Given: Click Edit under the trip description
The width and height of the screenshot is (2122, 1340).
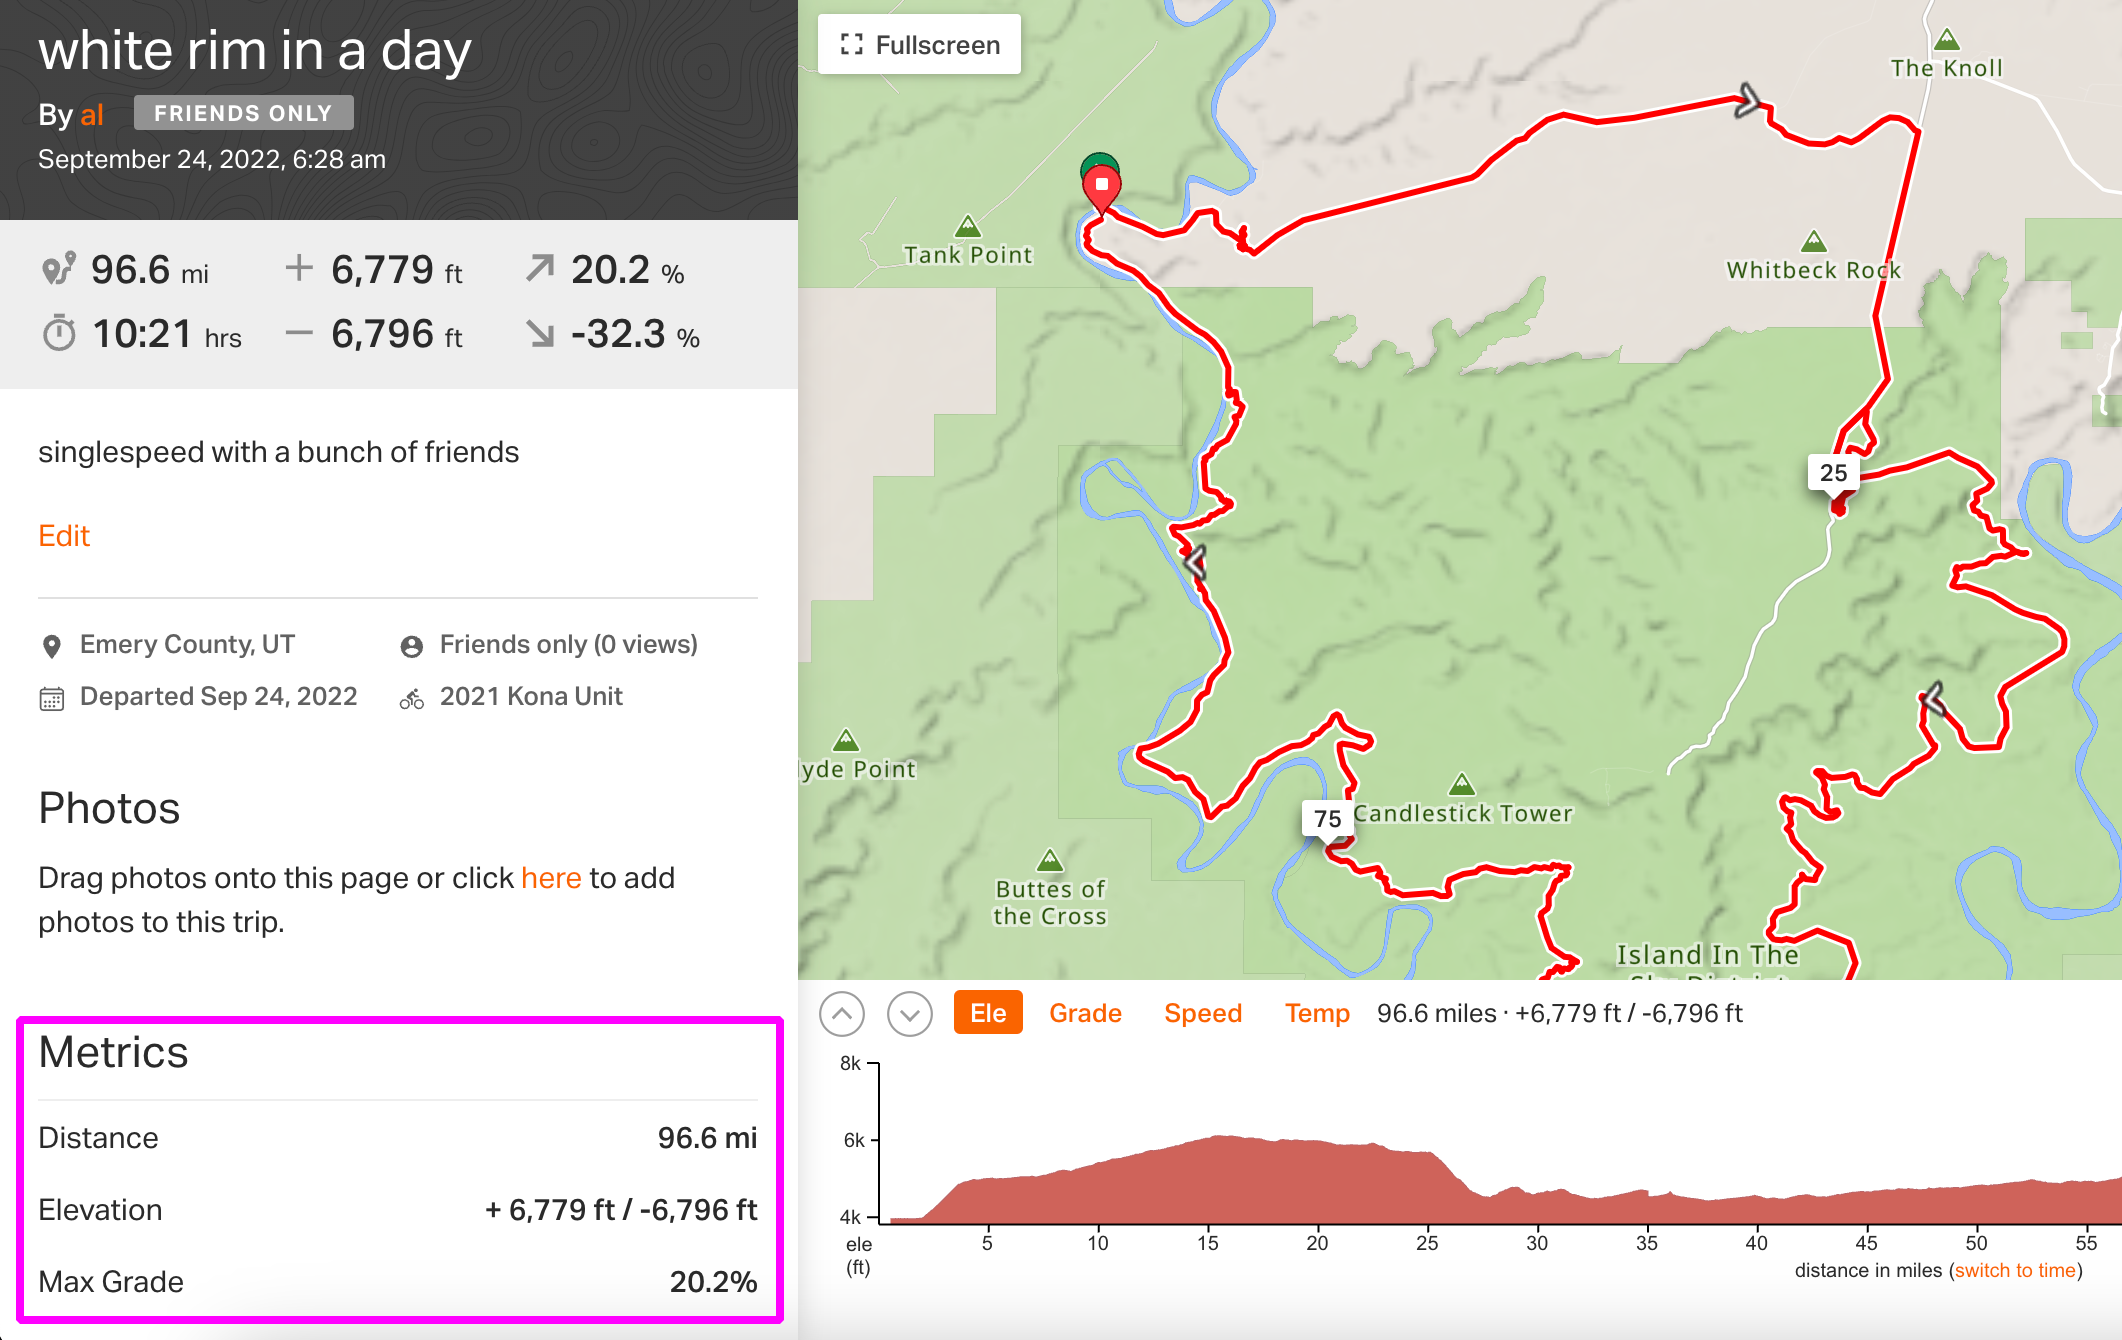Looking at the screenshot, I should coord(64,536).
